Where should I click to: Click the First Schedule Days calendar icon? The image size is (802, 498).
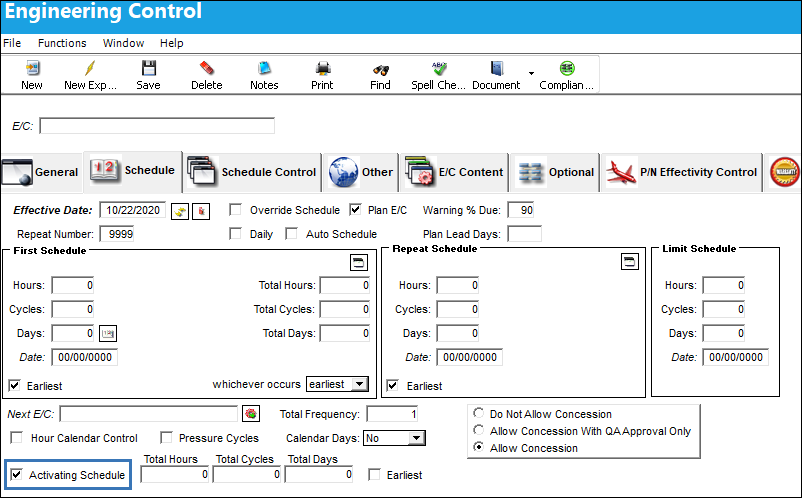tap(108, 333)
